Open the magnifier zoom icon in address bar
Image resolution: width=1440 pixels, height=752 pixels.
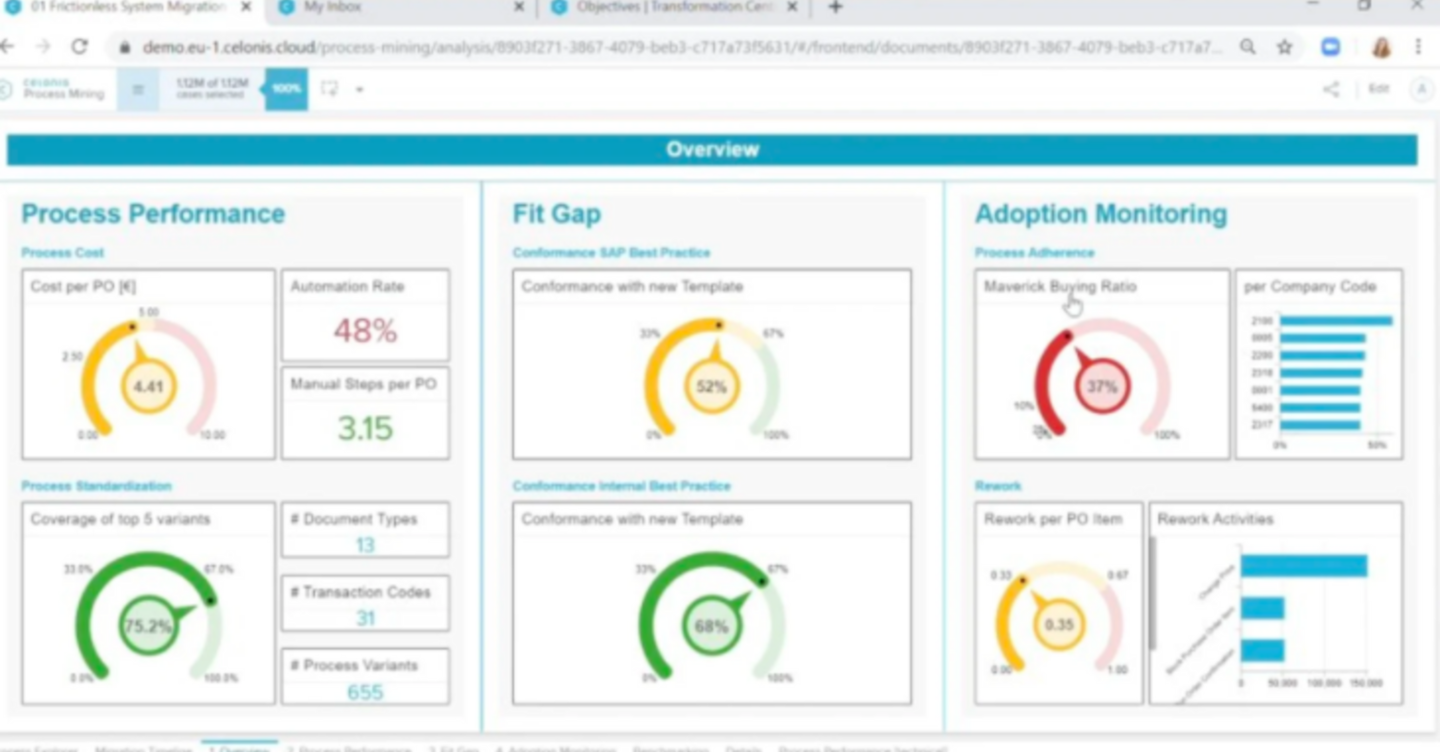(1248, 47)
